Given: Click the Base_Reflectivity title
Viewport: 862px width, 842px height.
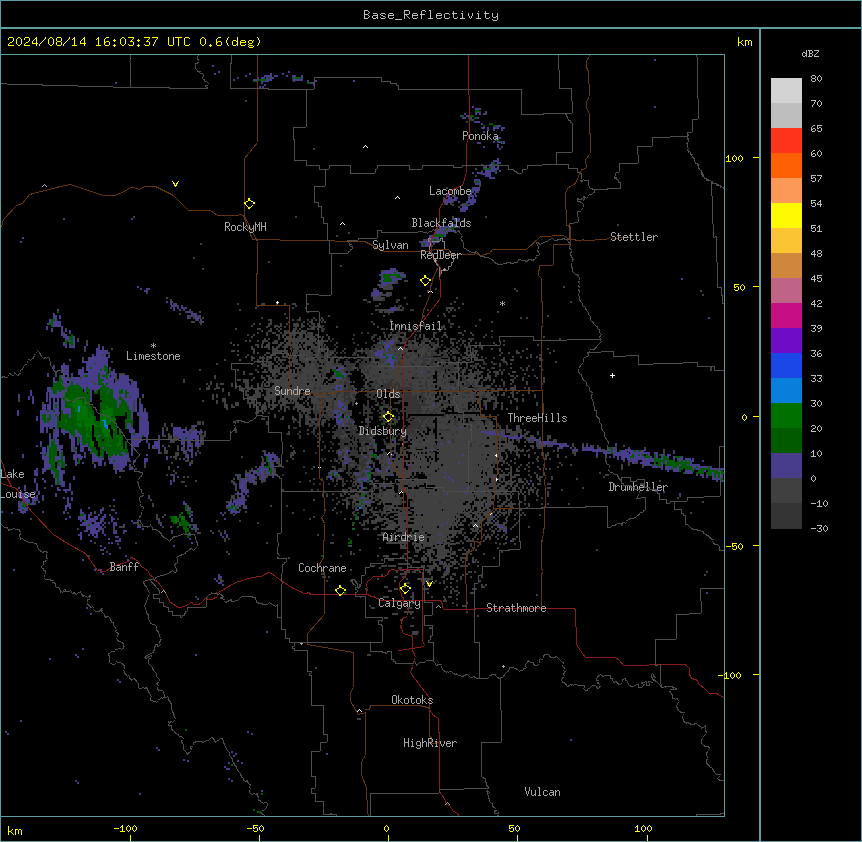Looking at the screenshot, I should click(431, 15).
